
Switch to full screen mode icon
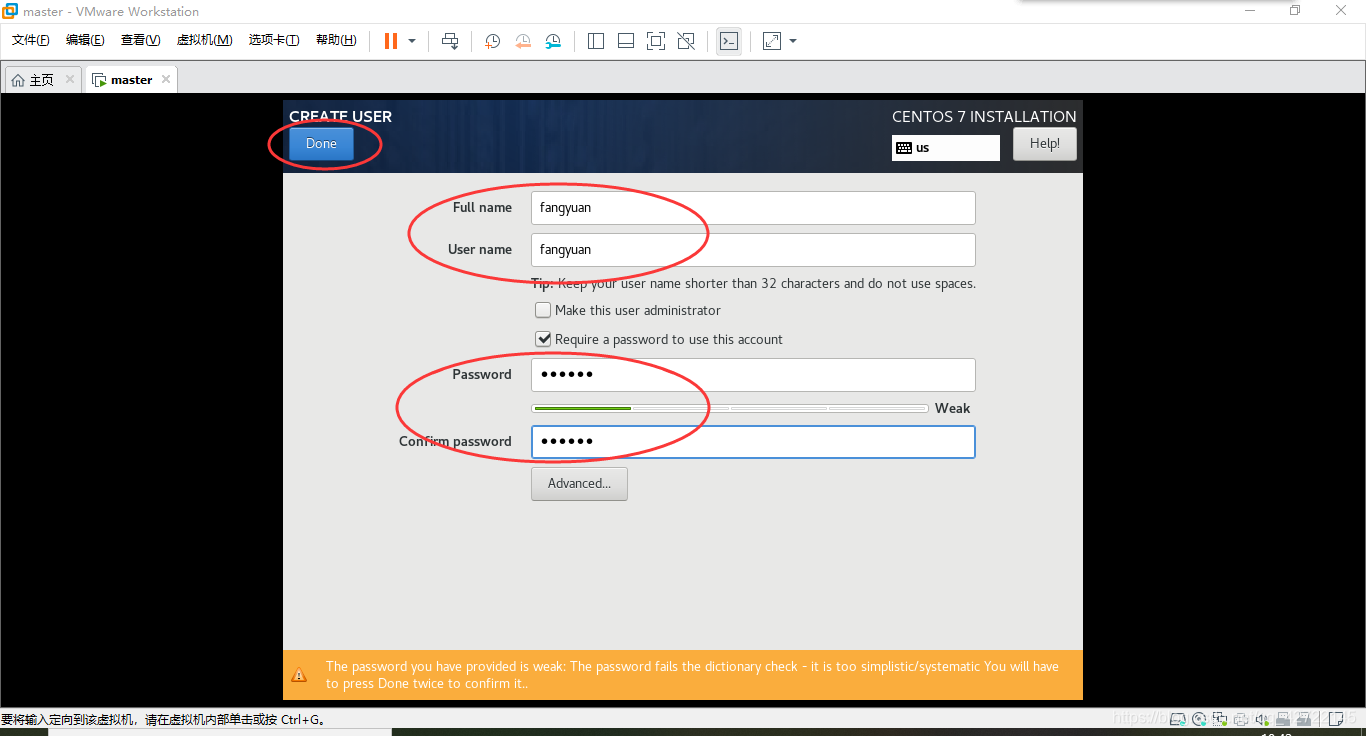656,41
